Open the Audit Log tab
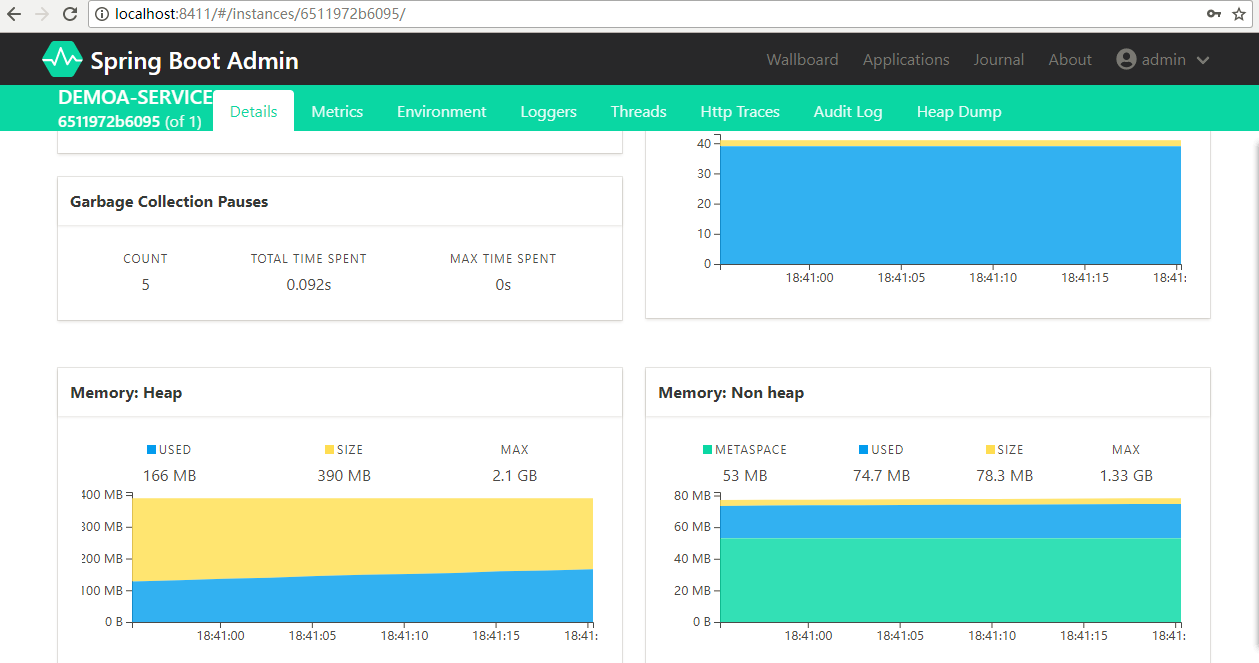The width and height of the screenshot is (1259, 663). (848, 111)
